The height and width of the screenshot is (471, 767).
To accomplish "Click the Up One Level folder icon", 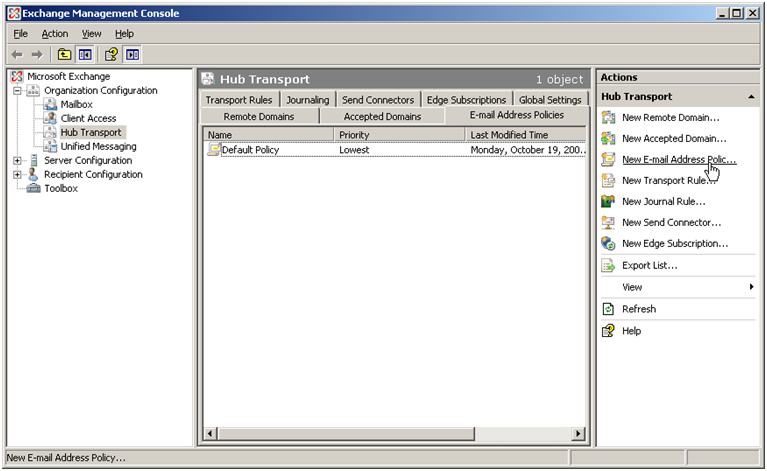I will 64,54.
